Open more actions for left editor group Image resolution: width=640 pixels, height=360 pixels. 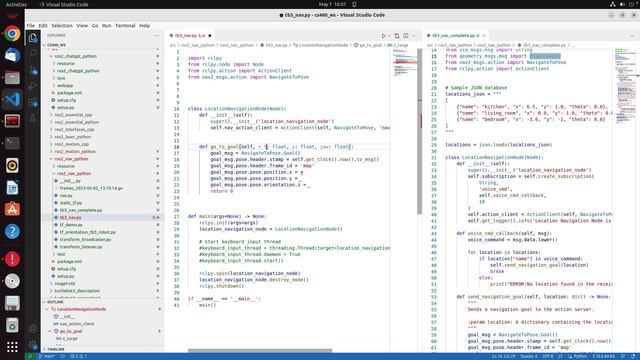414,36
